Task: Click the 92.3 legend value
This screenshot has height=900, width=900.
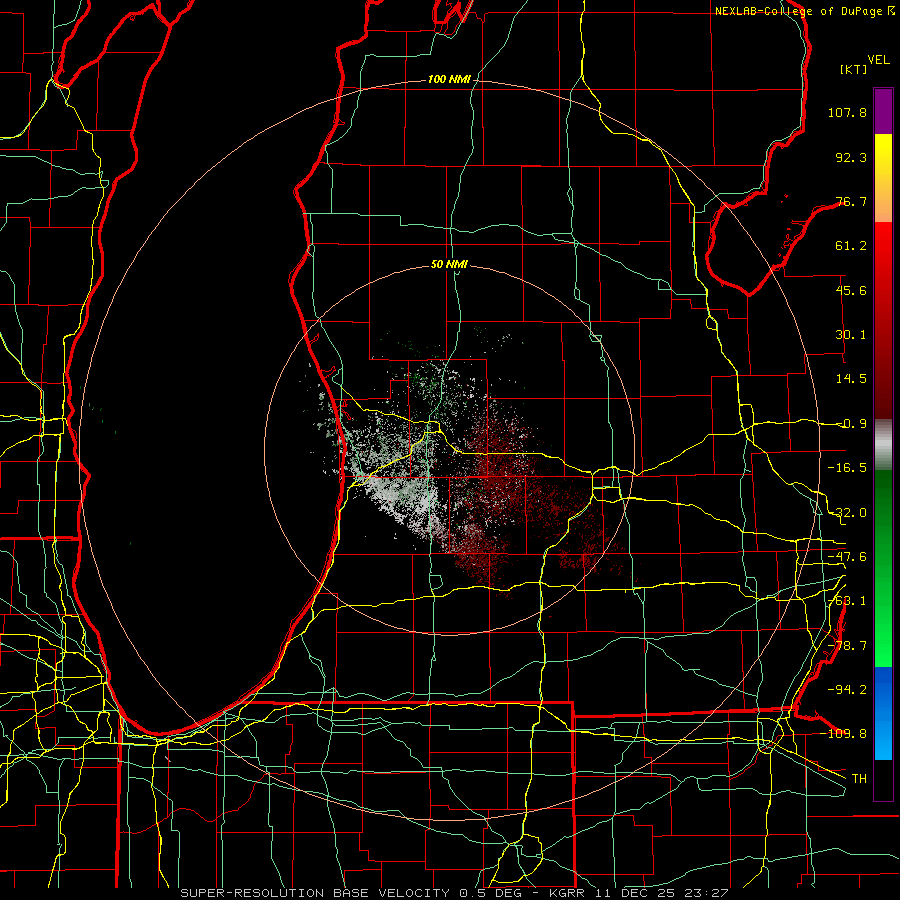Action: coord(851,157)
